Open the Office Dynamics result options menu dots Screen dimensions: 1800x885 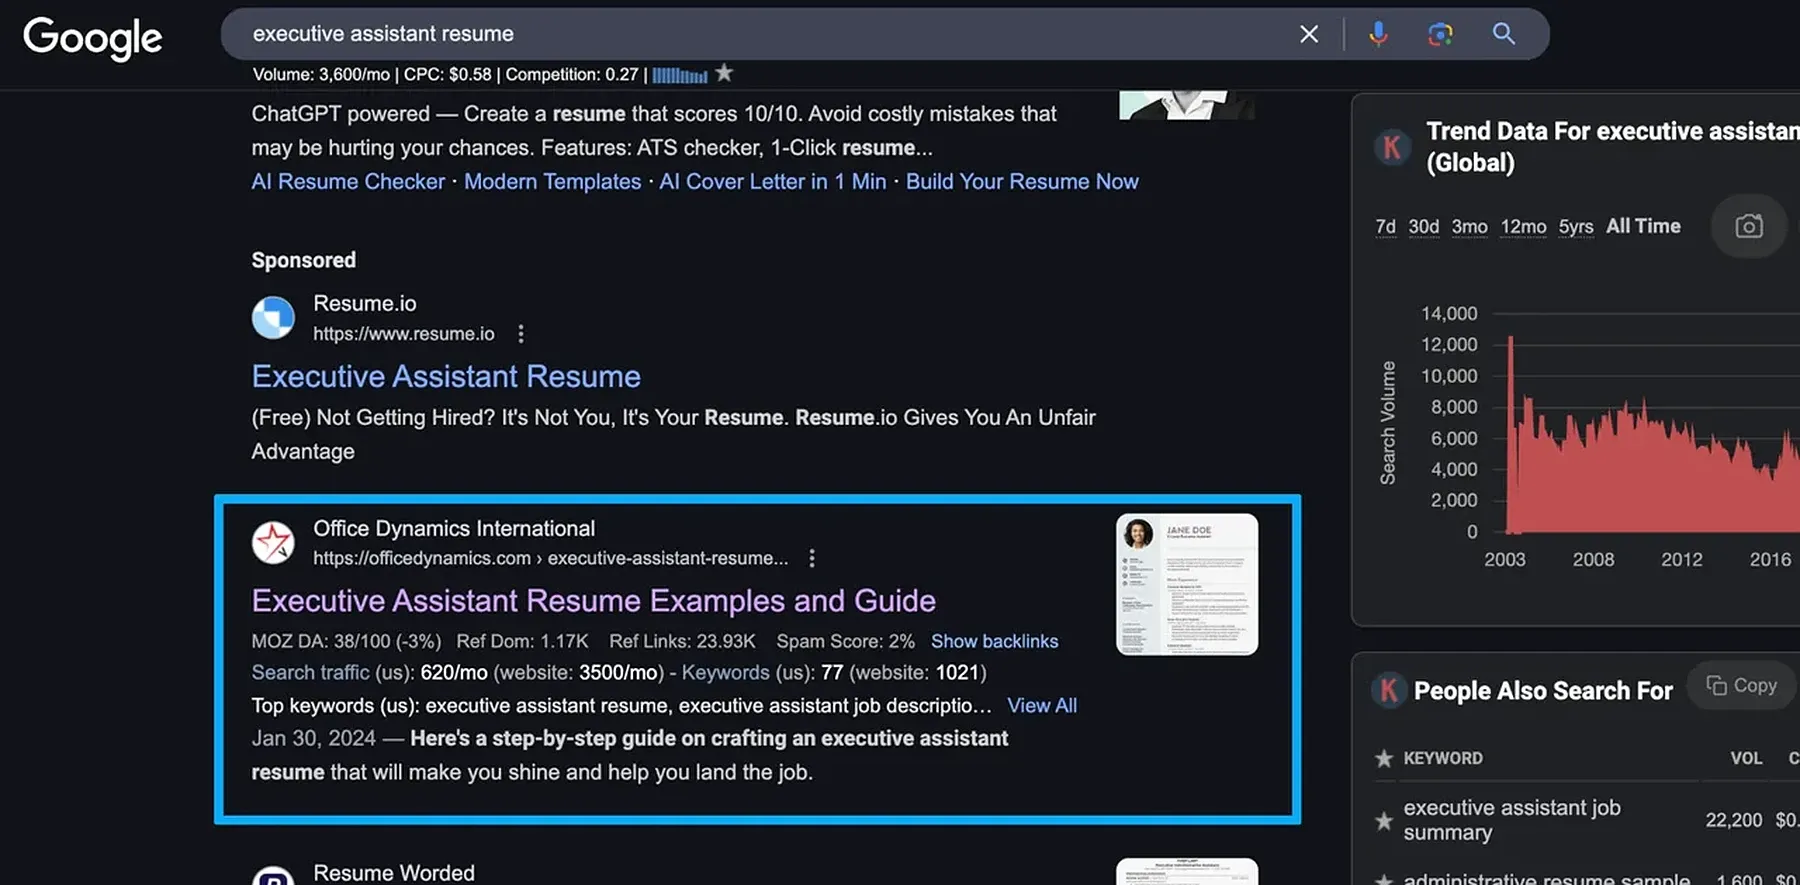811,558
